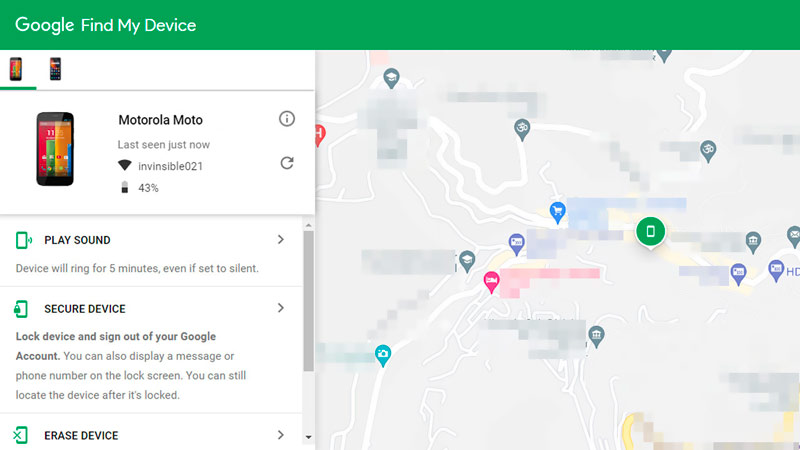Expand Erase Device with its chevron

(281, 435)
